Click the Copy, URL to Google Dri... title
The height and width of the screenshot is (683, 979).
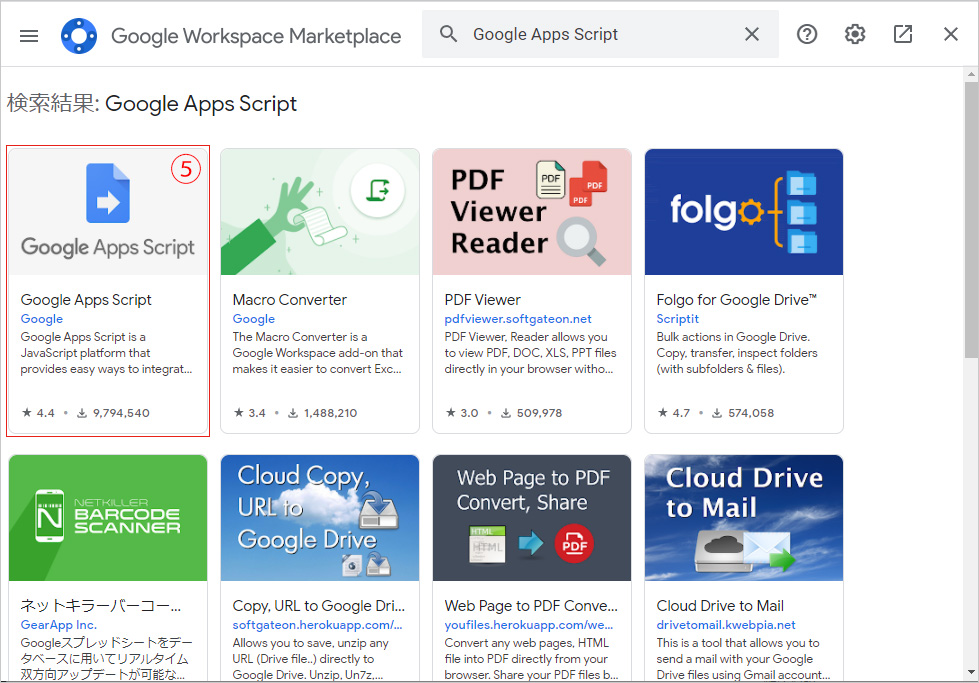click(x=318, y=606)
